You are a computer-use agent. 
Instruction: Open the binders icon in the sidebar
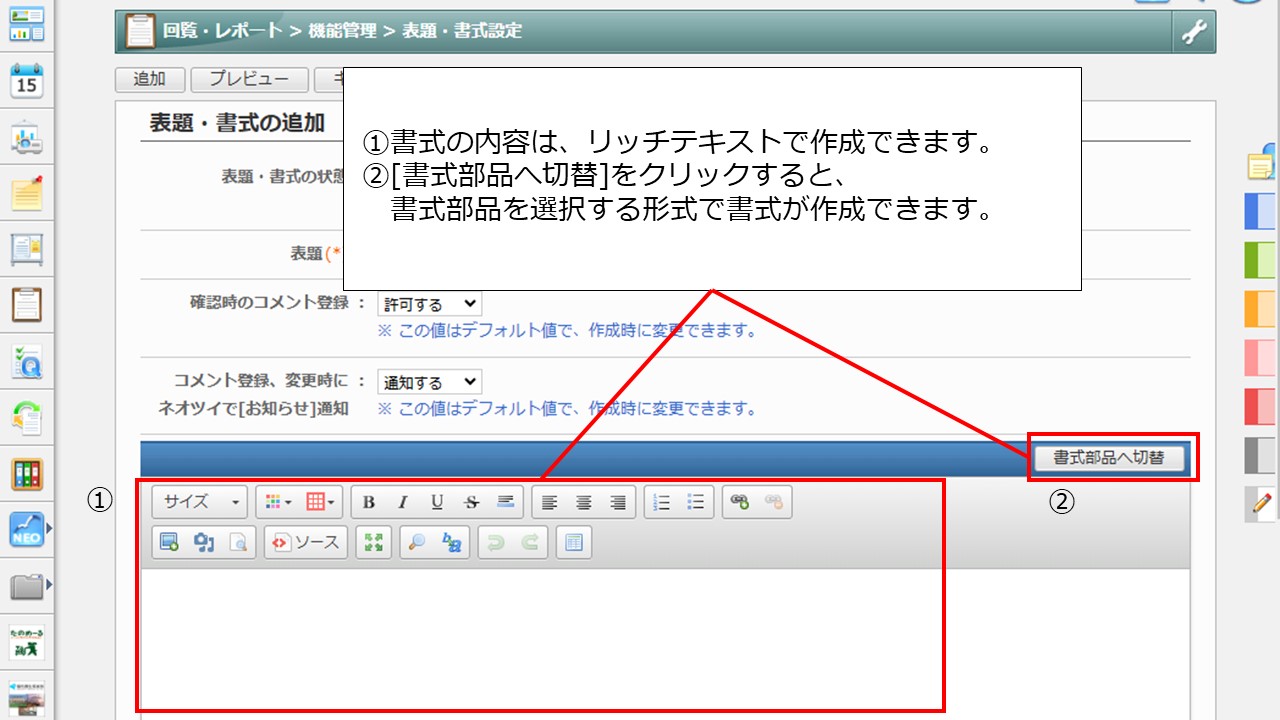click(27, 473)
